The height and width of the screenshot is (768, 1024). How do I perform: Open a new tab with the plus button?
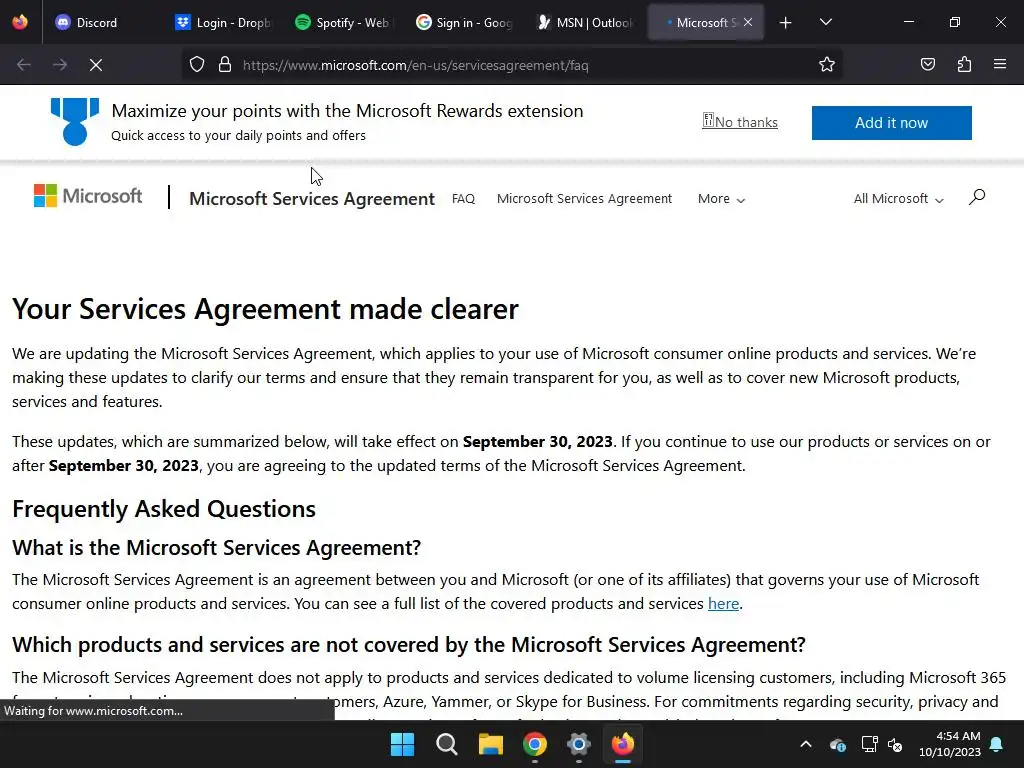click(786, 23)
